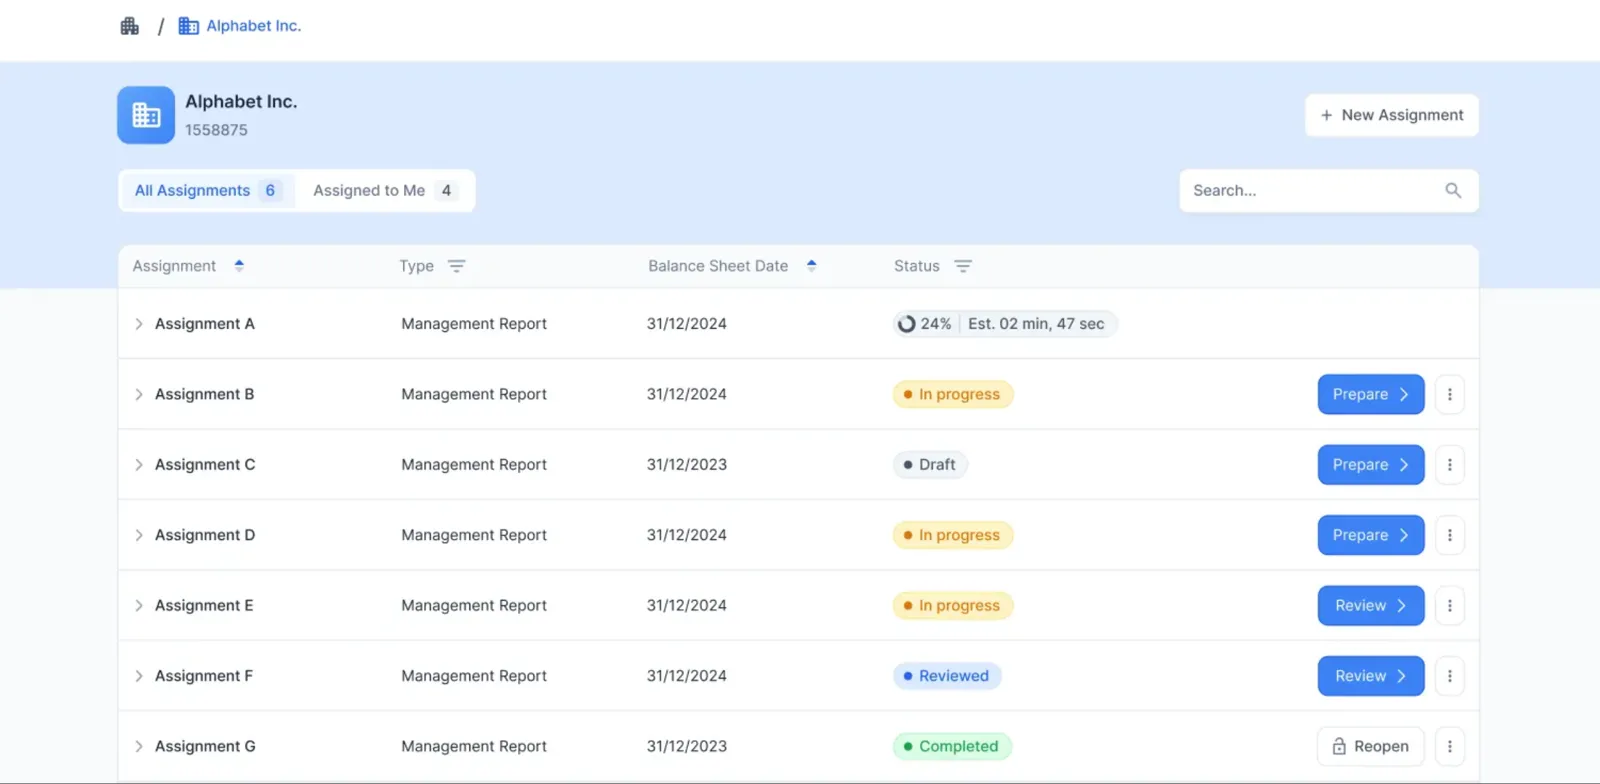
Task: Click the Balance Sheet Date header label
Action: (x=718, y=266)
